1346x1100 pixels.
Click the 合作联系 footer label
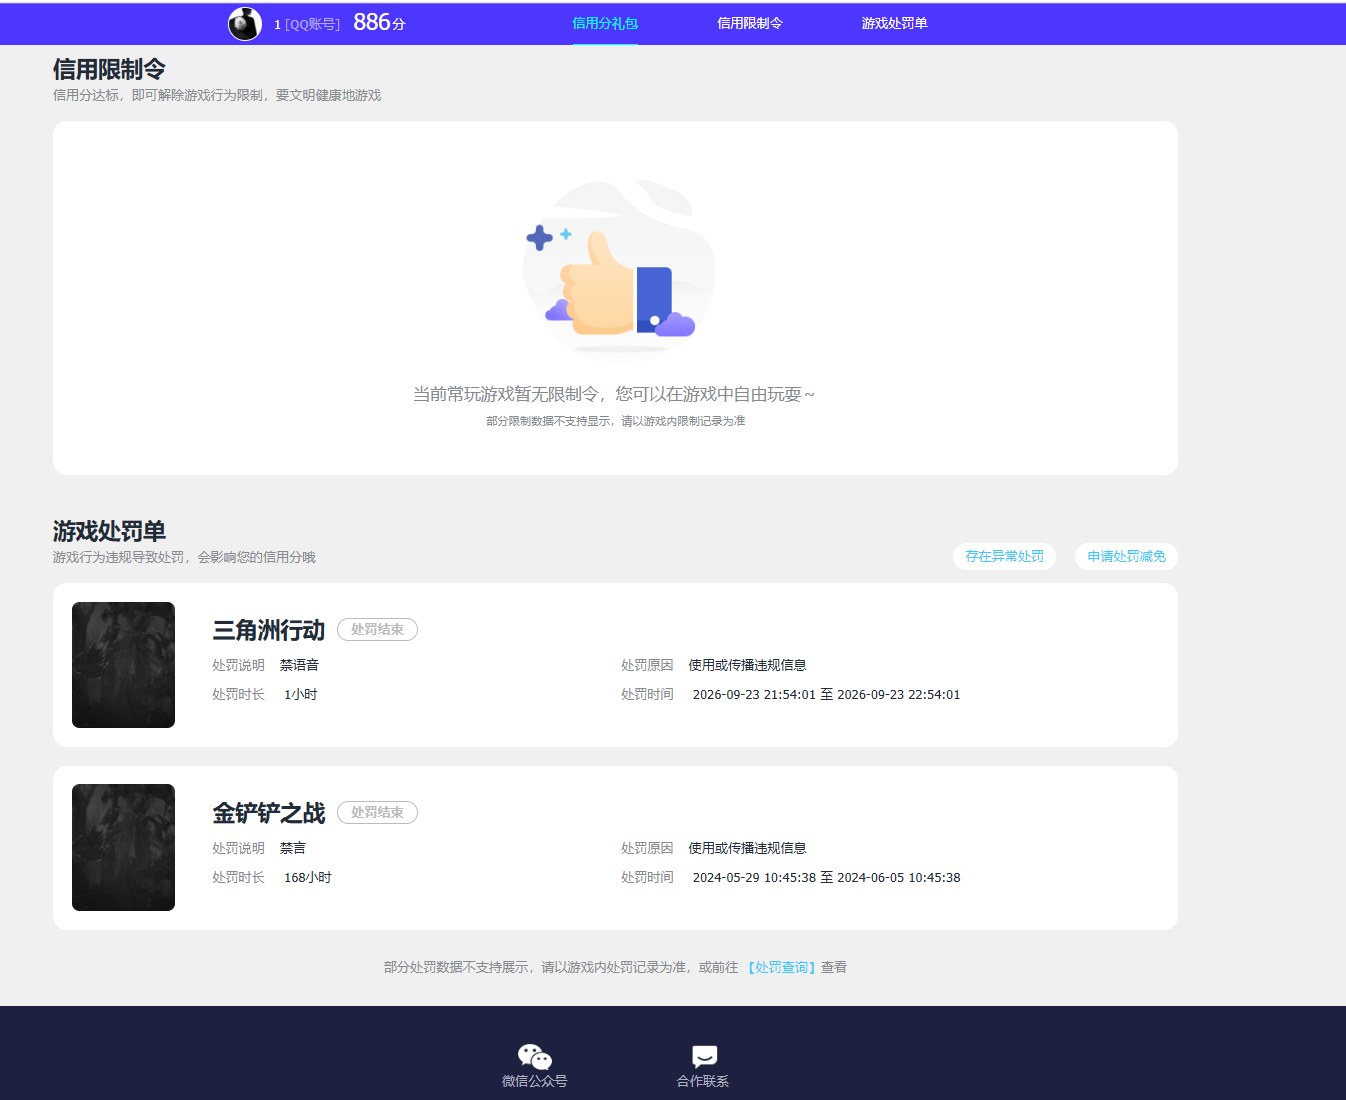pos(703,1081)
